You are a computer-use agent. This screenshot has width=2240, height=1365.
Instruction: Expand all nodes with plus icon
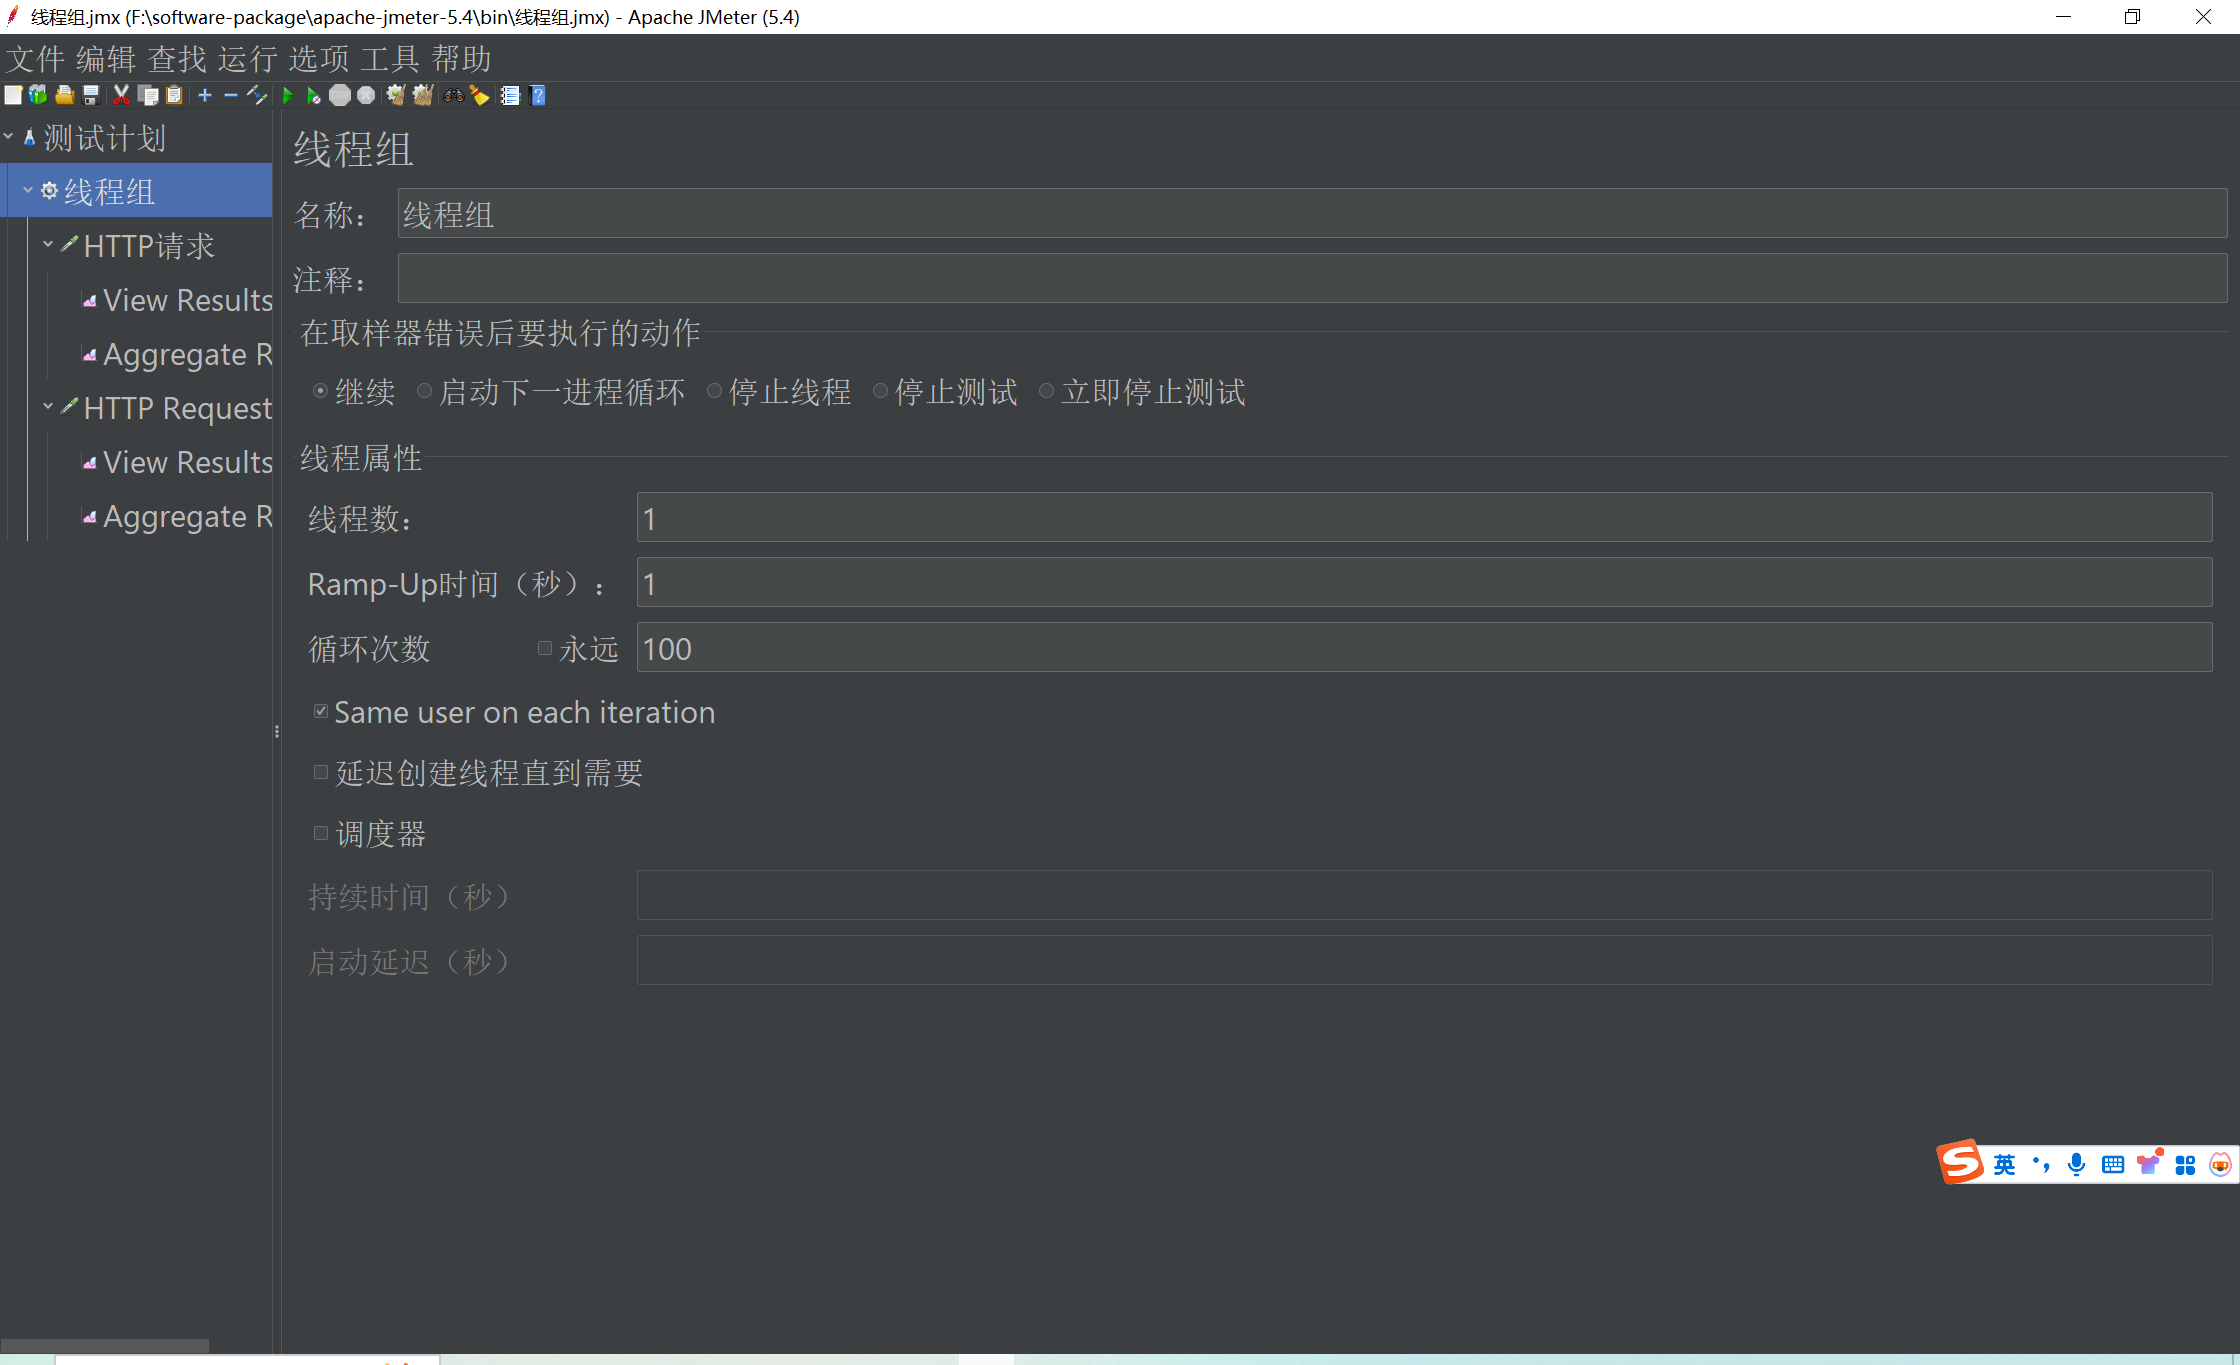pyautogui.click(x=205, y=95)
